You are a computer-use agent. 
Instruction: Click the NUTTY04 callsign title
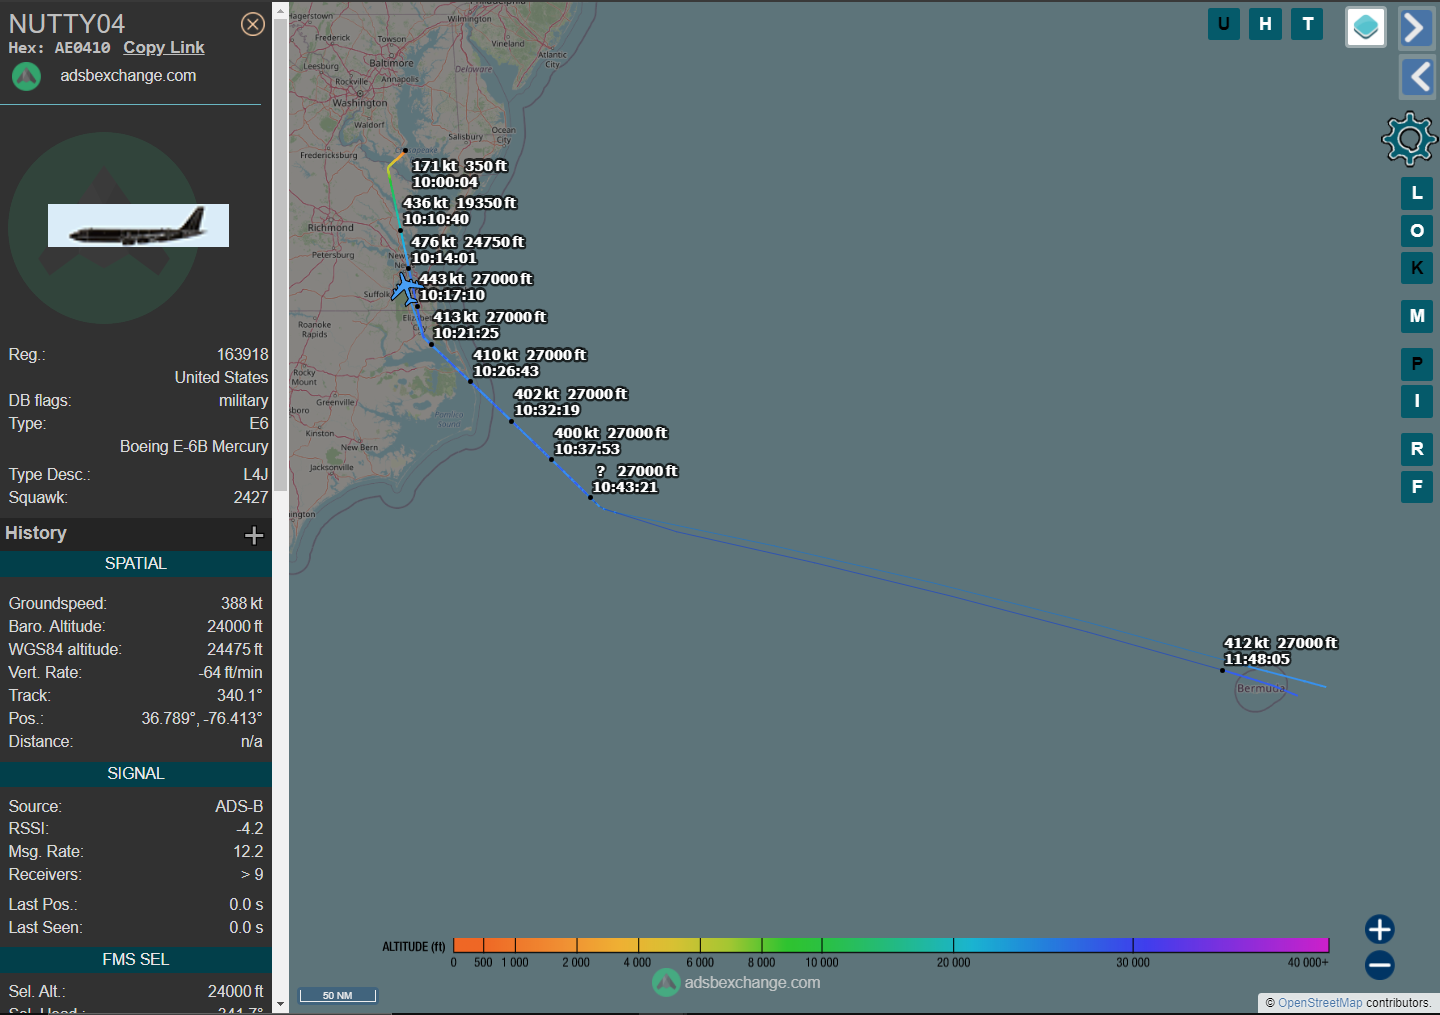coord(67,23)
